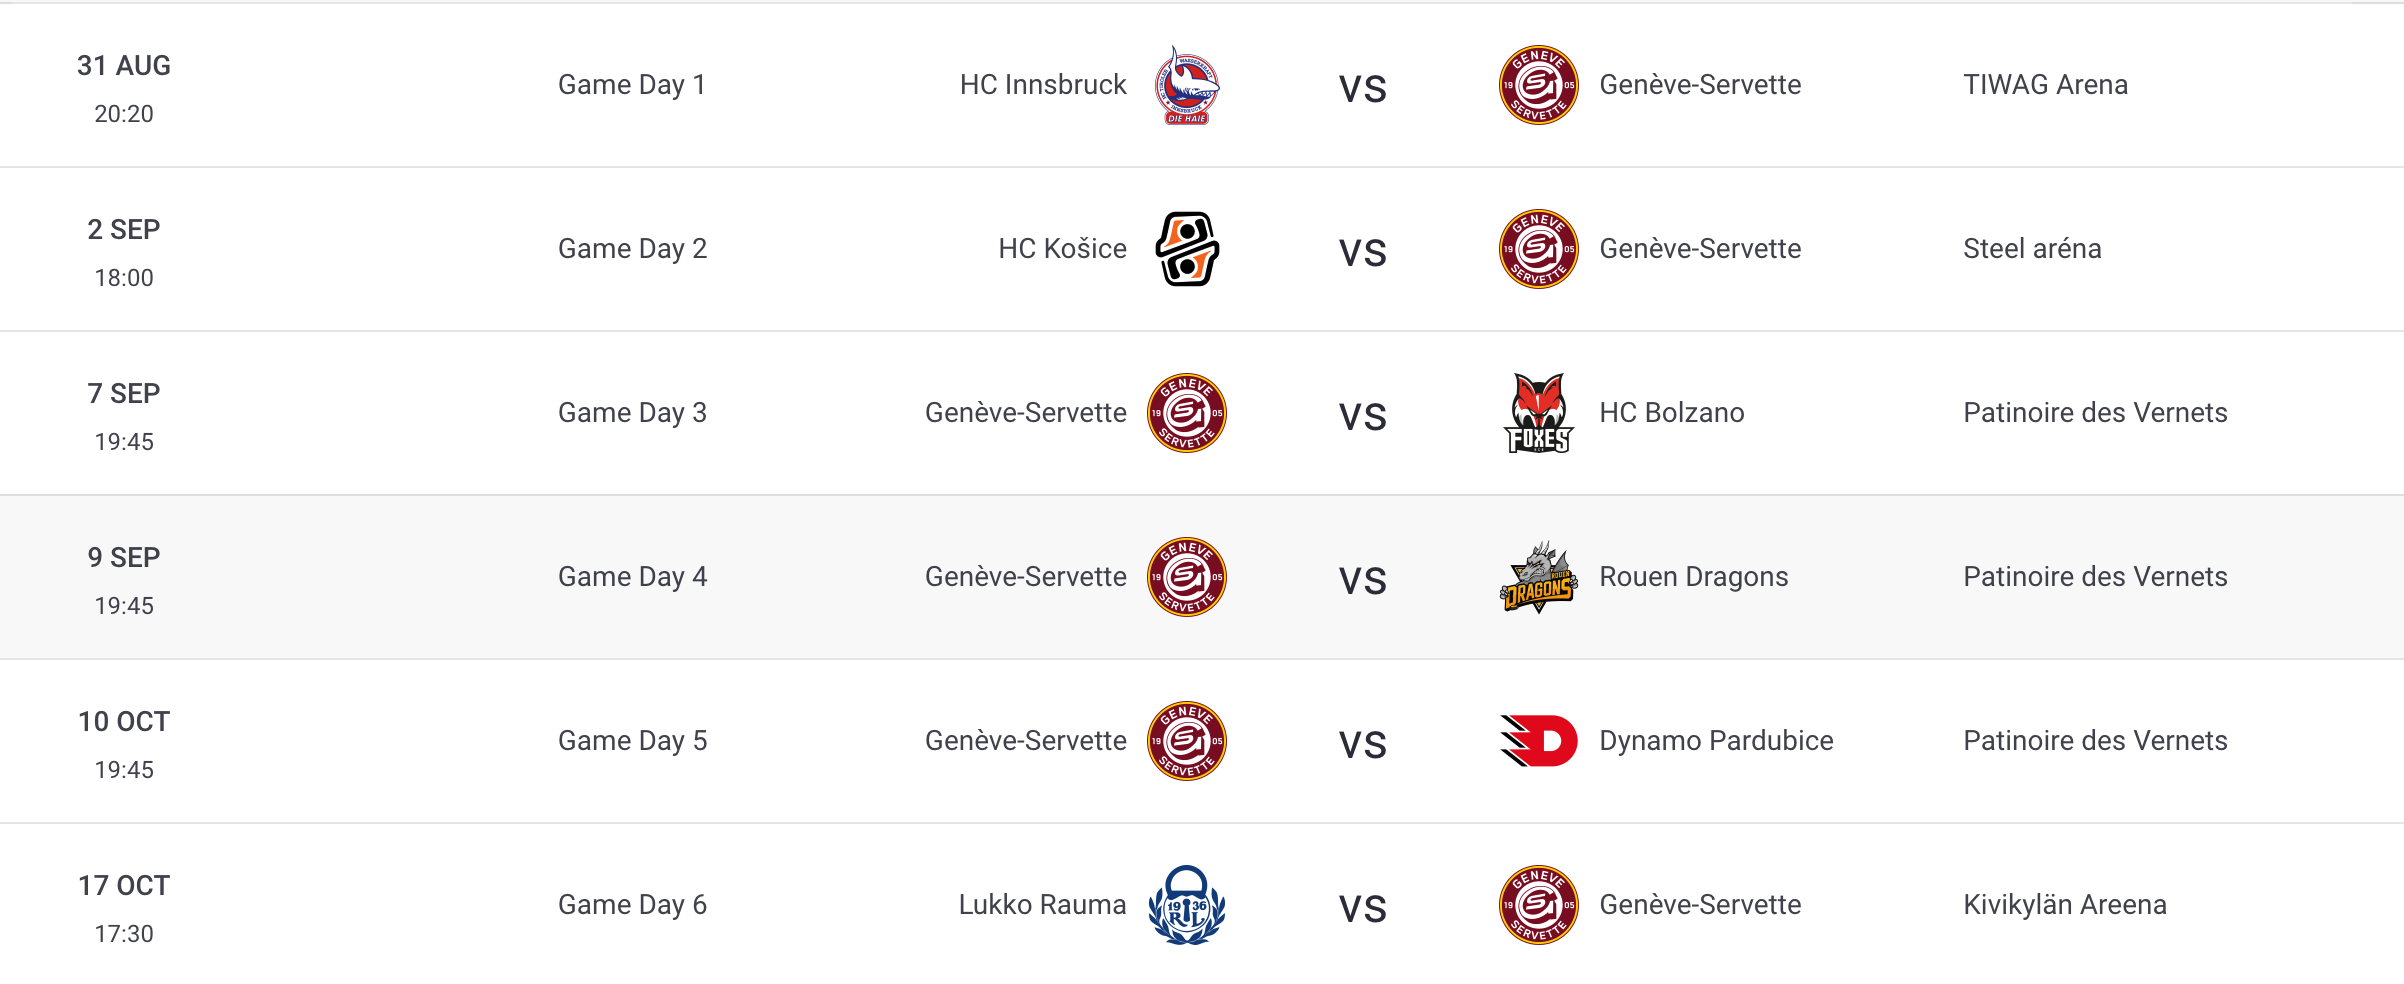Click the HC Innsbruck shark logo
This screenshot has width=2404, height=984.
[1187, 85]
